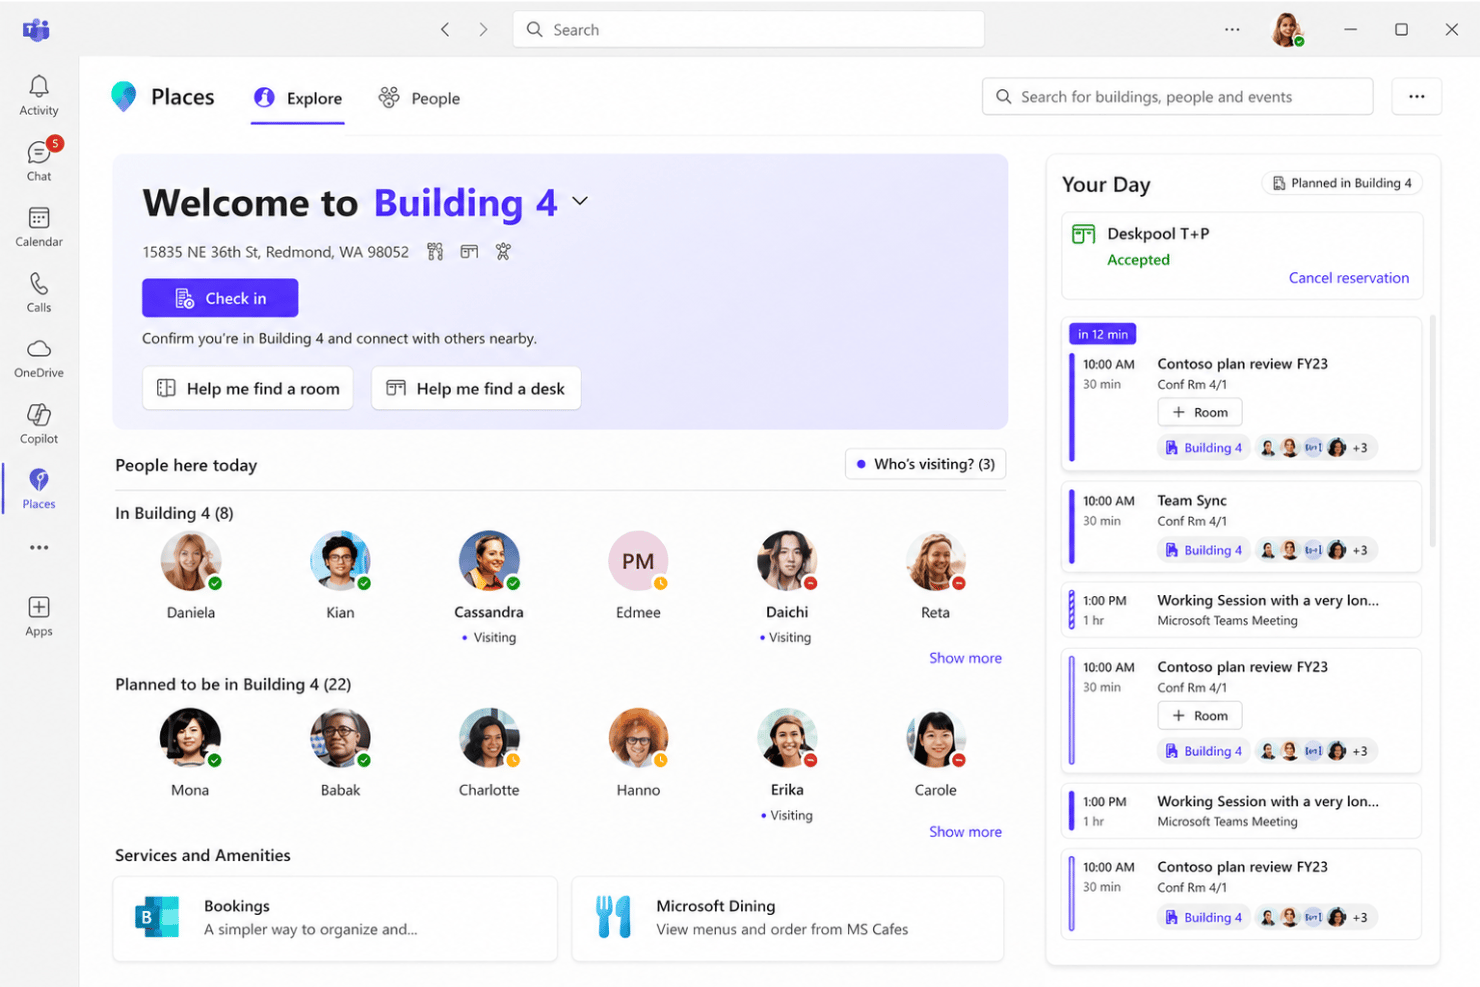Viewport: 1480px width, 987px height.
Task: Click Building 4 tag on Team Sync
Action: tap(1204, 550)
